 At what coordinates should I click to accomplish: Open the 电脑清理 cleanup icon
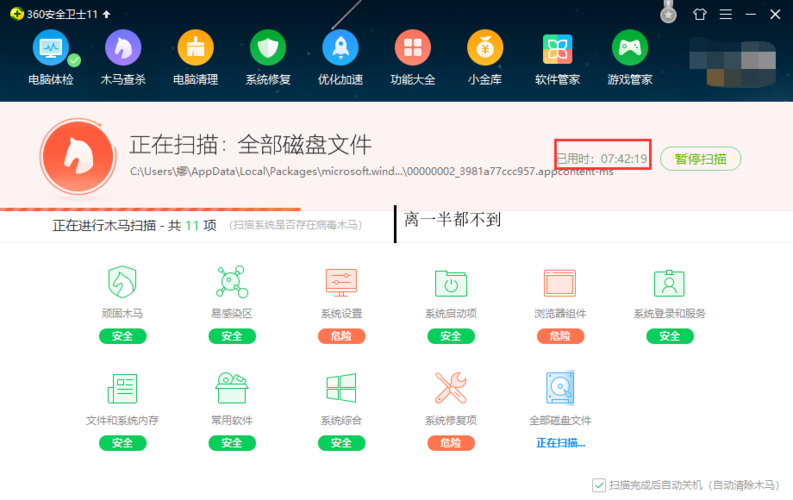195,48
